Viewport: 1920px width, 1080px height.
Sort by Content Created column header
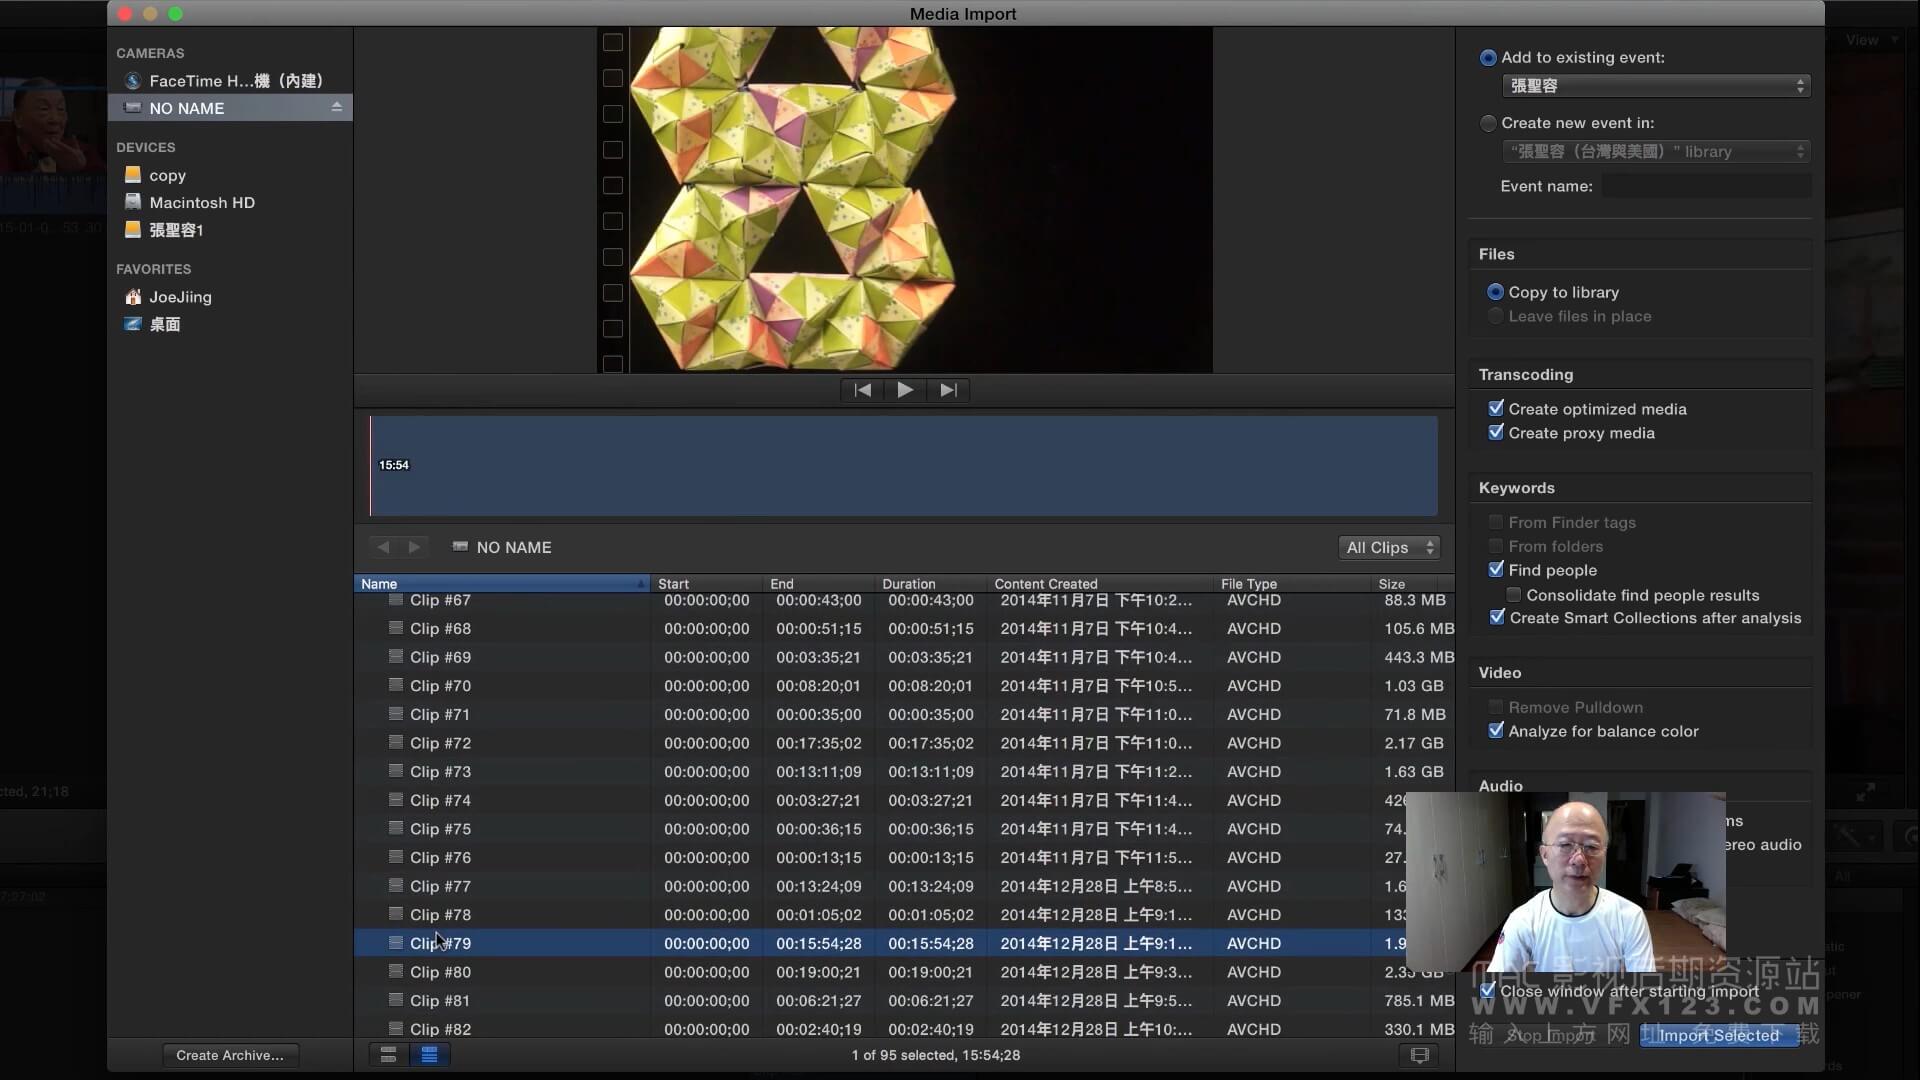pyautogui.click(x=1101, y=583)
